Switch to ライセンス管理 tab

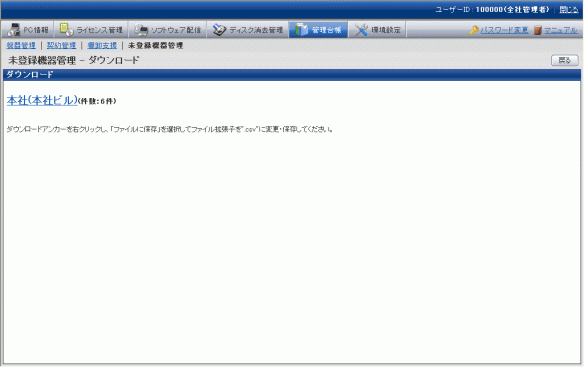click(91, 30)
